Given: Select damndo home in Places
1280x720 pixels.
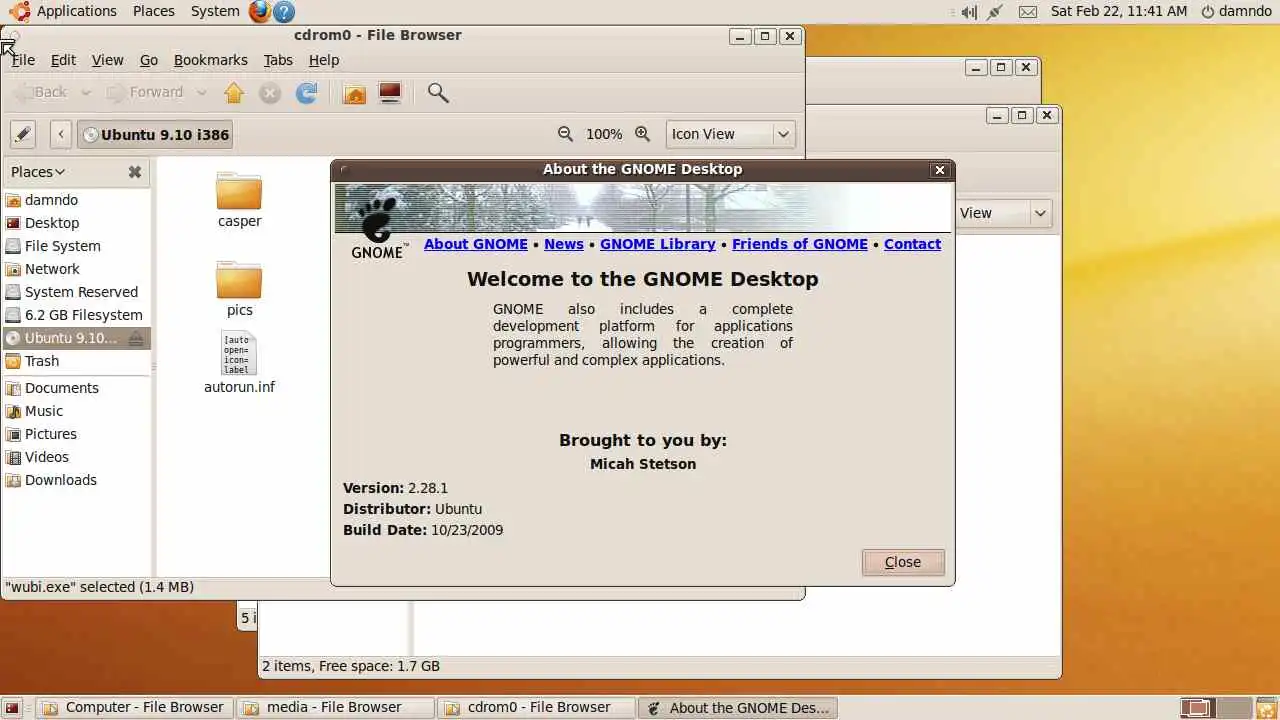Looking at the screenshot, I should [x=76, y=200].
